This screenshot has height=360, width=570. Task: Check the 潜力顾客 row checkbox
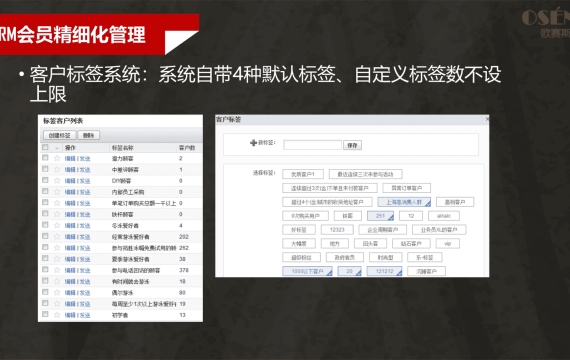point(45,157)
